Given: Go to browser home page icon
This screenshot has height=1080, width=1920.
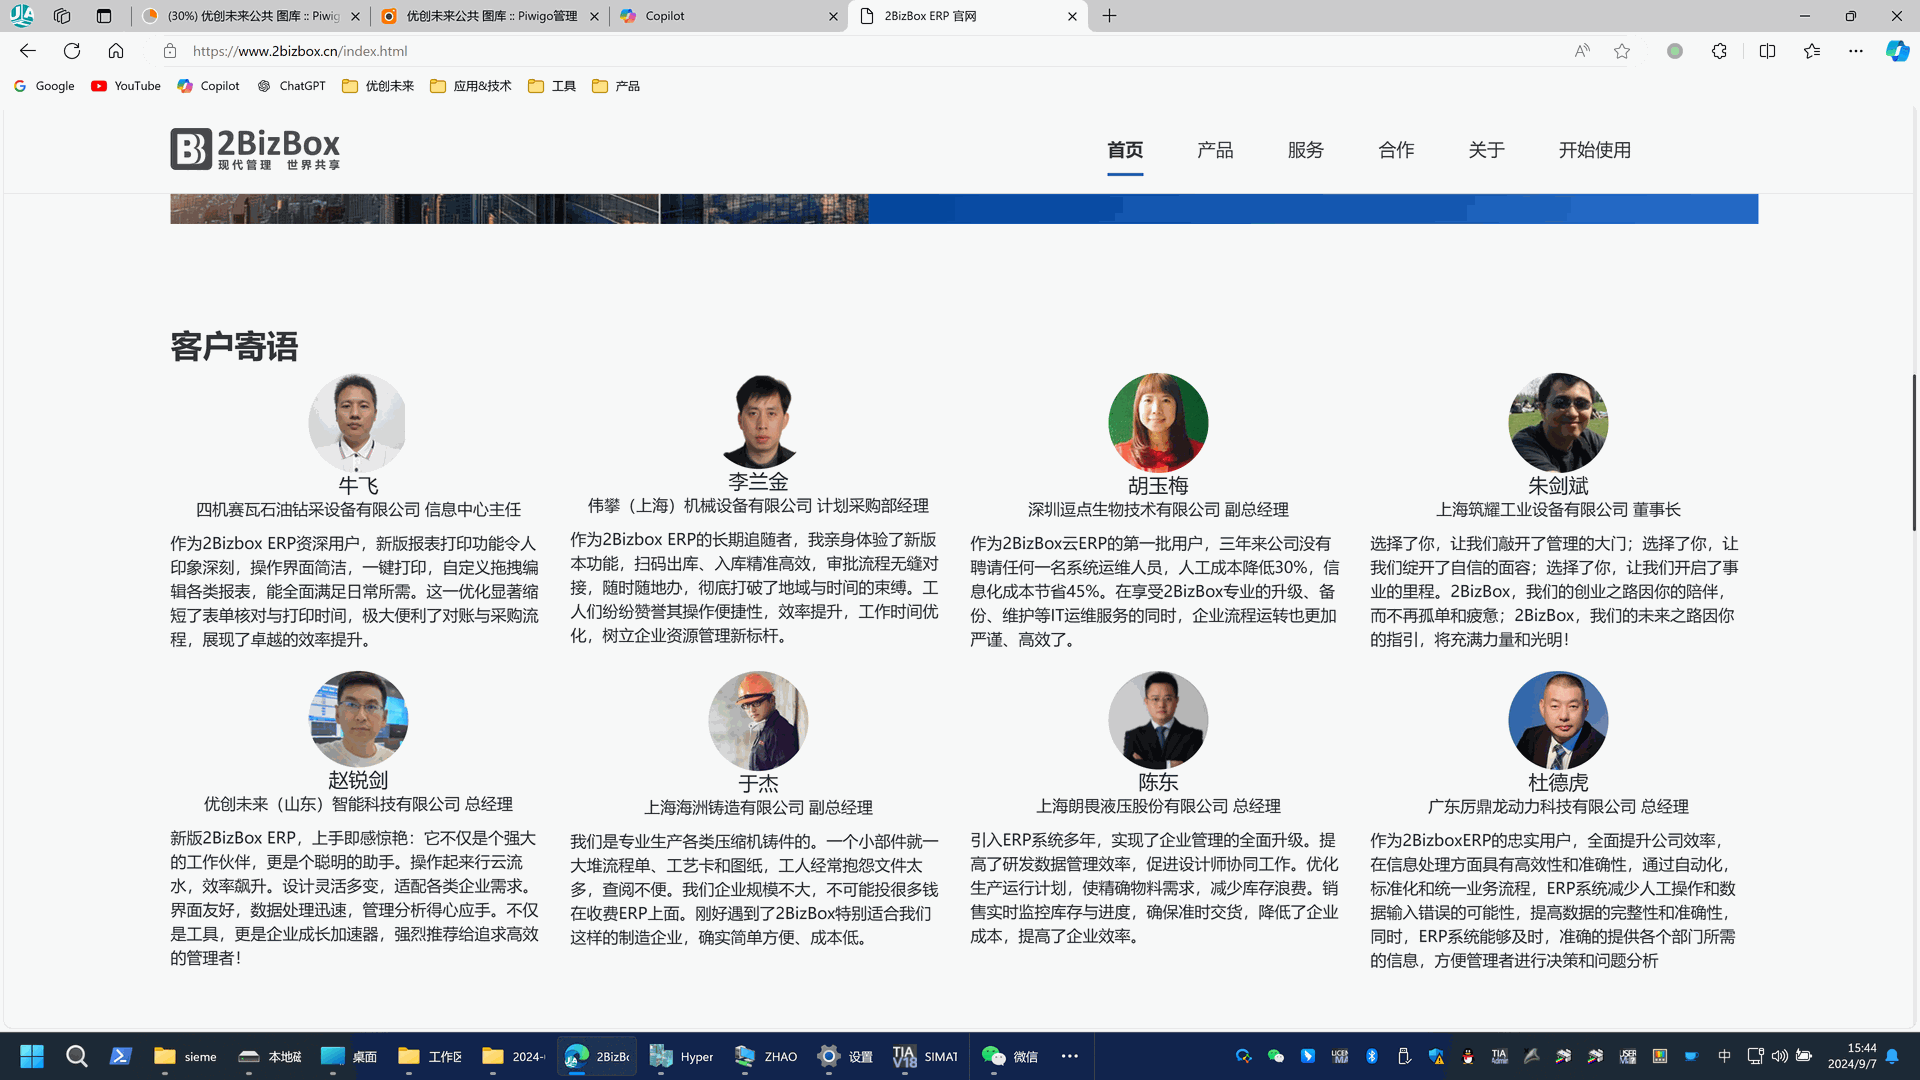Looking at the screenshot, I should [116, 51].
